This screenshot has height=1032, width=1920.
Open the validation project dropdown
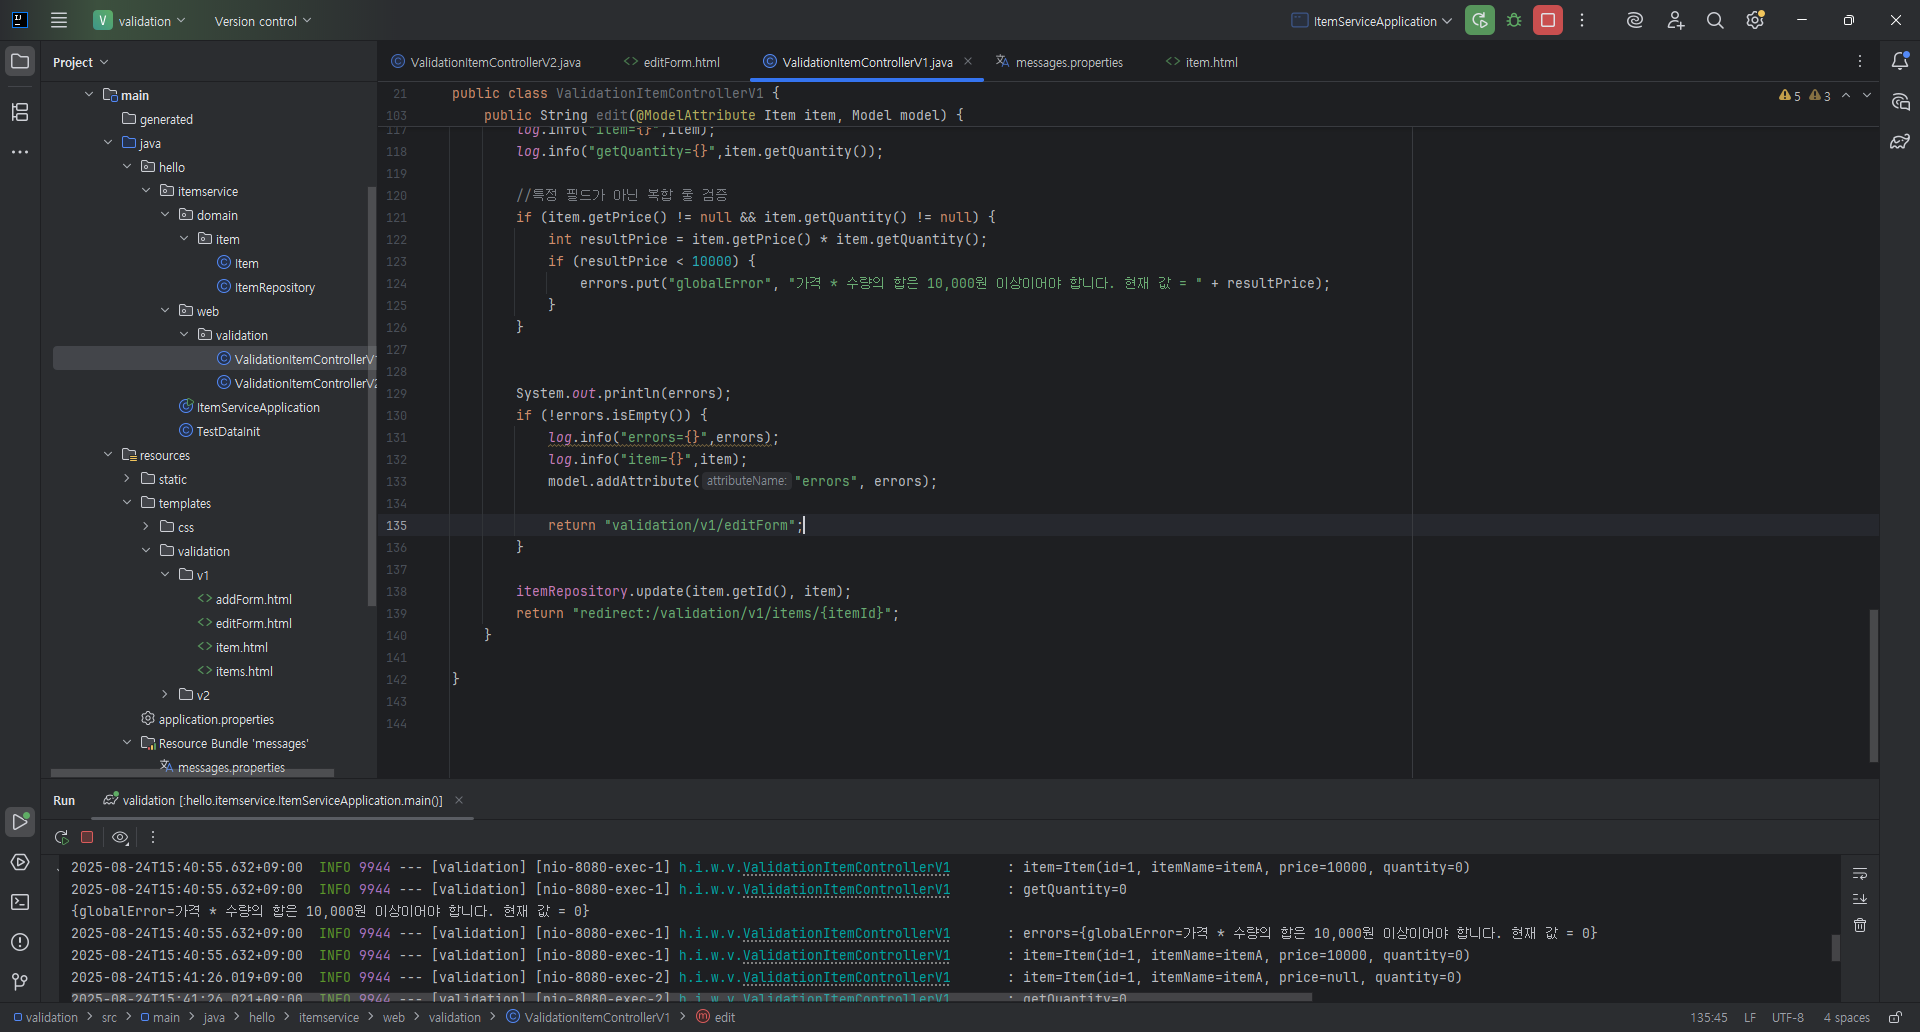pyautogui.click(x=139, y=20)
